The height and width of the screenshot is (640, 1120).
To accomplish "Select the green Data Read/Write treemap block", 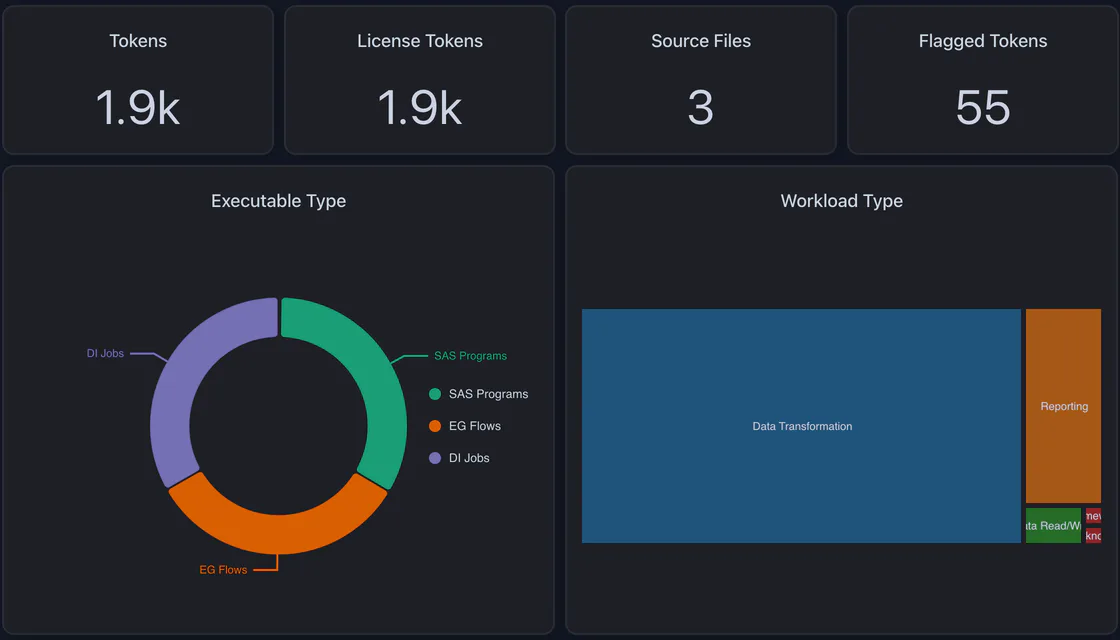I will [1054, 526].
